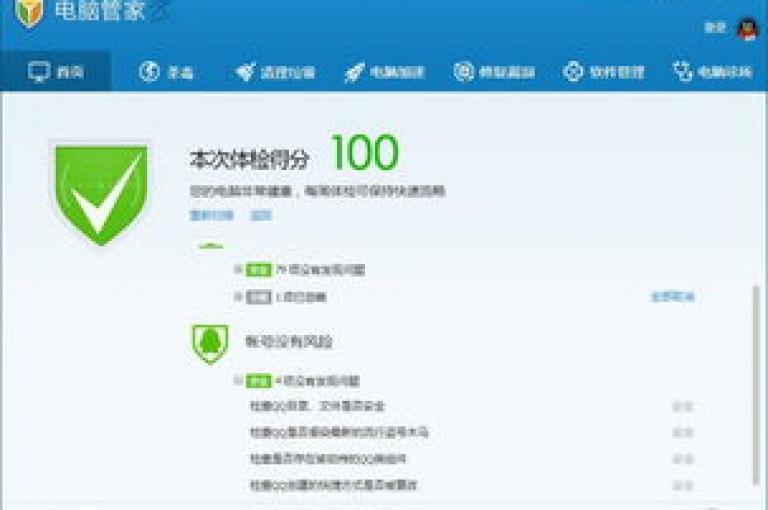Click the 本次体检得分 heading
Viewport: 768px width, 510px height.
tap(250, 159)
